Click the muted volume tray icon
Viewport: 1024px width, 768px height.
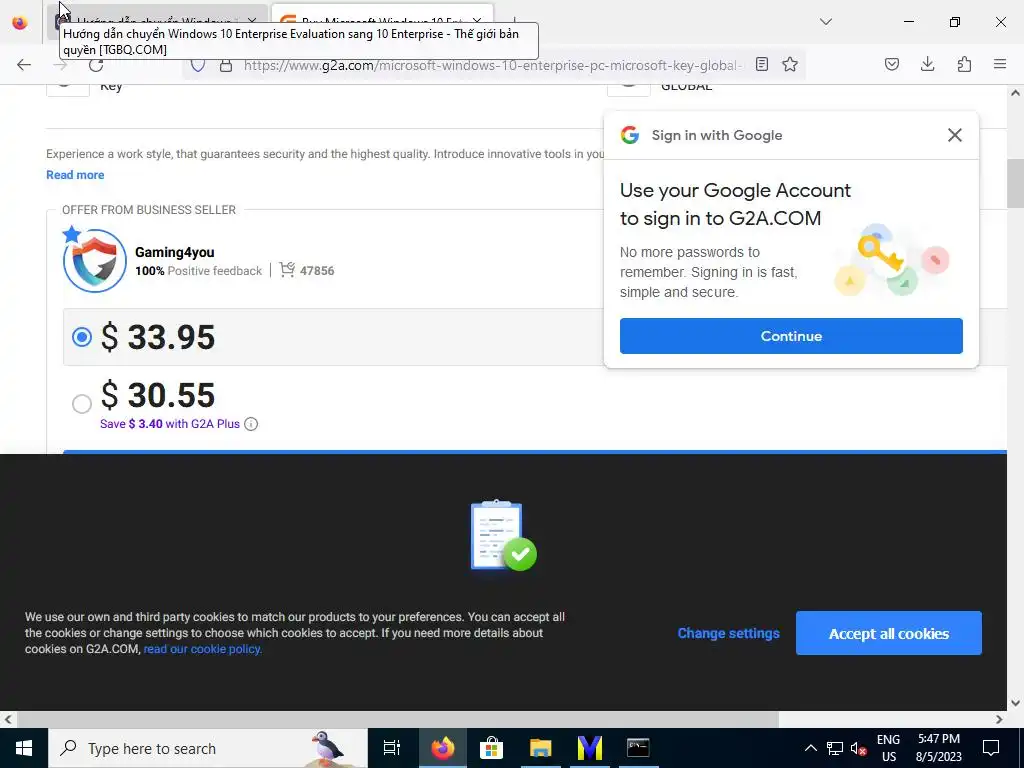858,748
